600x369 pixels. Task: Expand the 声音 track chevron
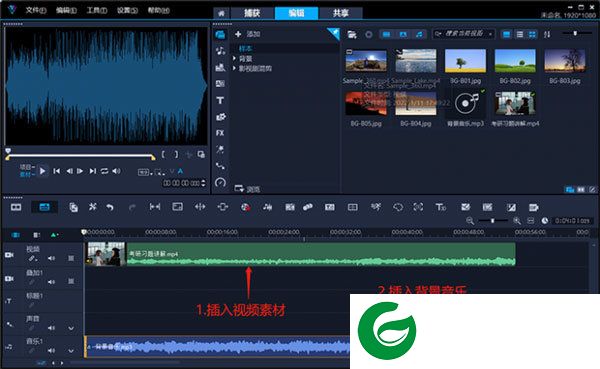click(71, 328)
